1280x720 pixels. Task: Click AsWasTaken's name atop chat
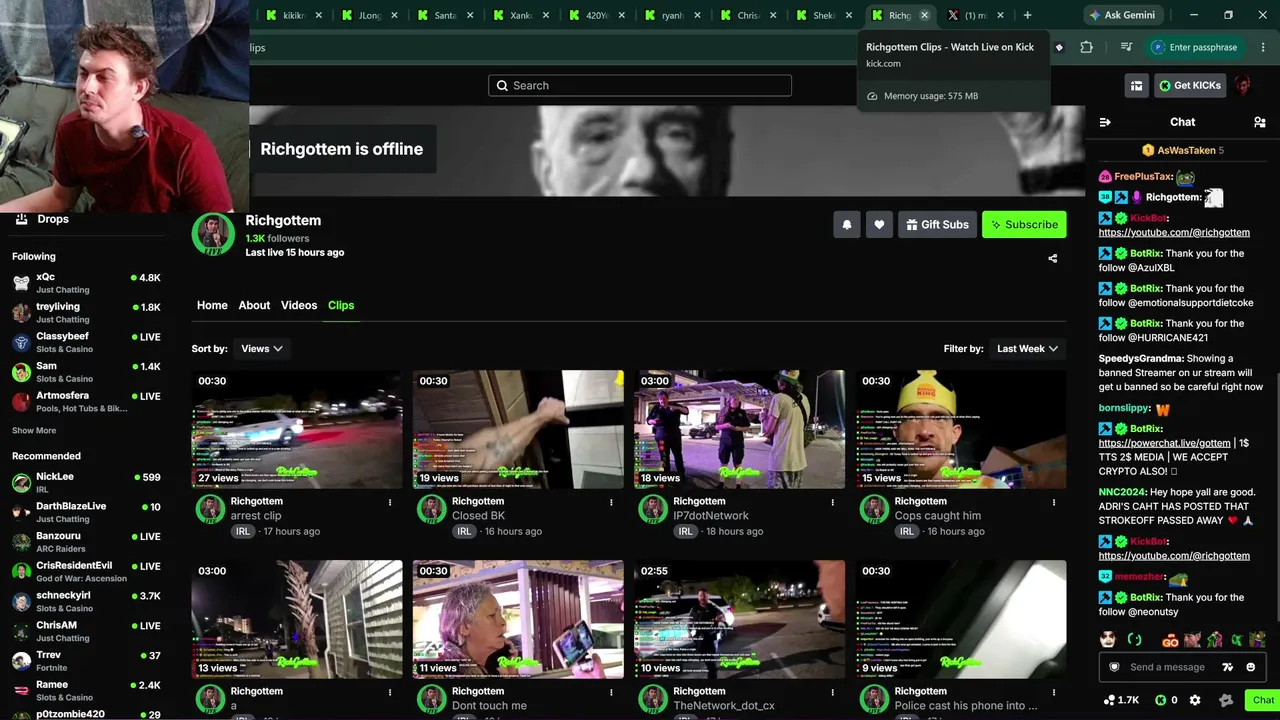[x=1186, y=151]
